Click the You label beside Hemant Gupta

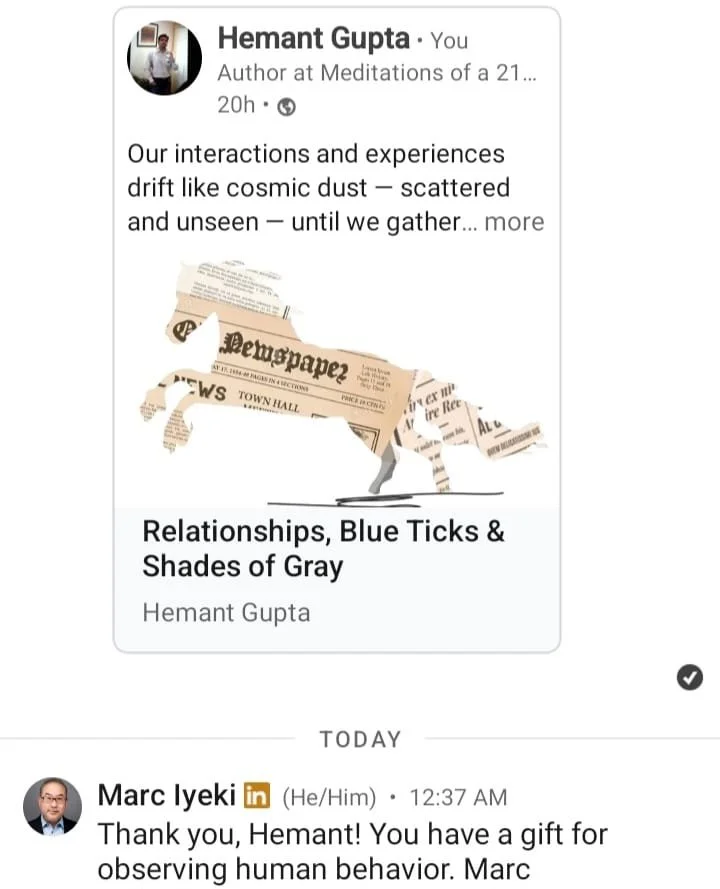coord(449,40)
